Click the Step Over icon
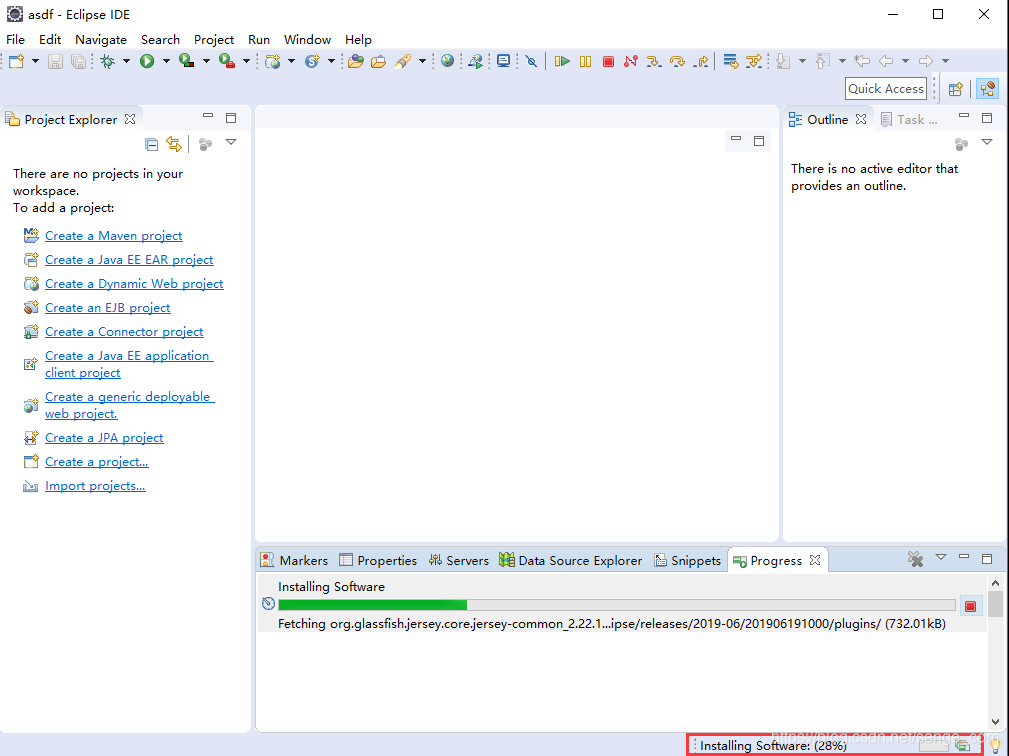Screen dimensions: 1009x756 (677, 61)
